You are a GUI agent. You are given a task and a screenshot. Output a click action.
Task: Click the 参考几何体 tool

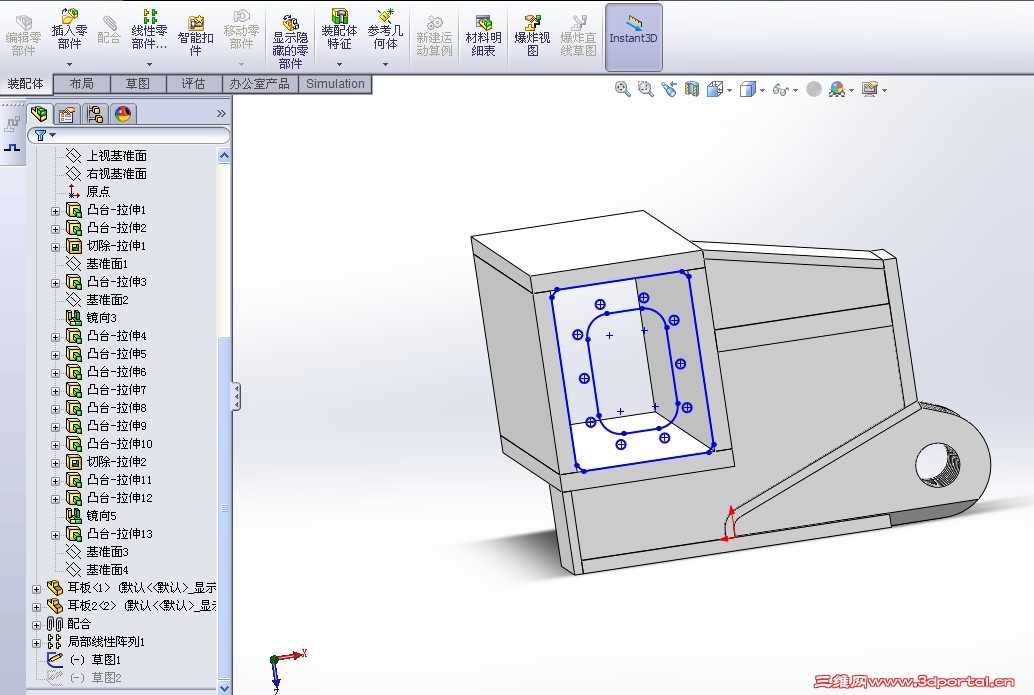pyautogui.click(x=385, y=30)
